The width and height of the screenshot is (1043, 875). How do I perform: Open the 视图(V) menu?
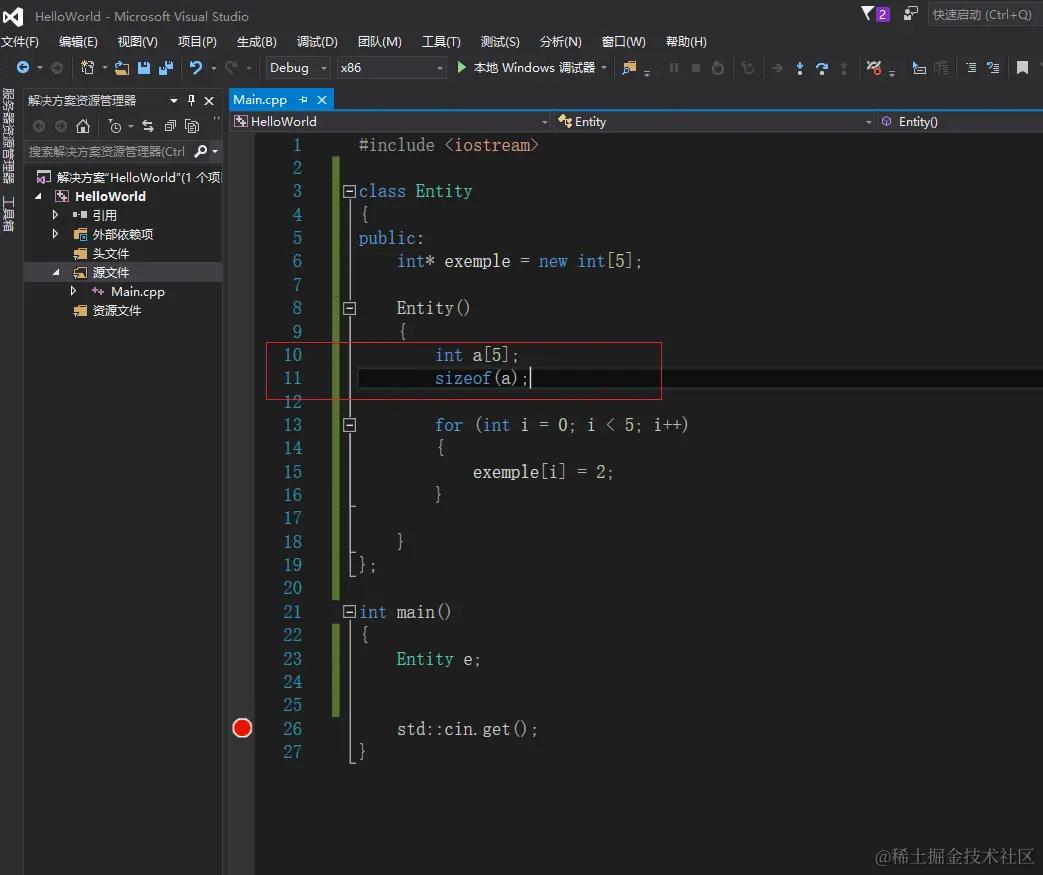coord(138,42)
